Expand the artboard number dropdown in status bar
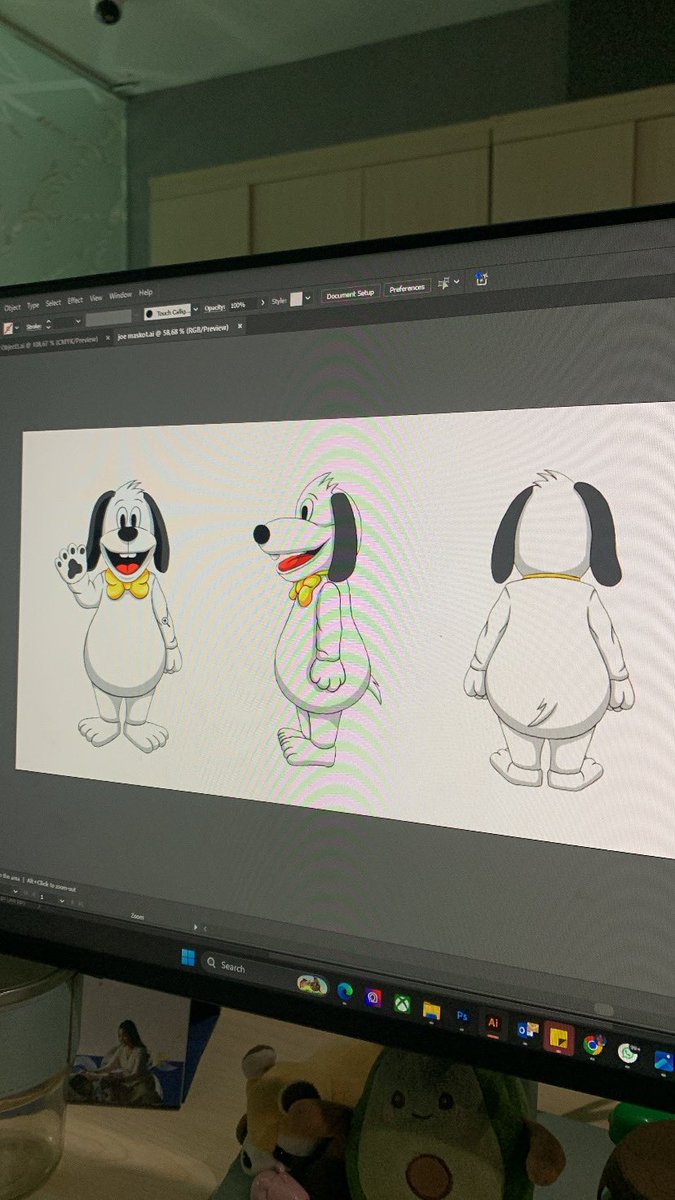675x1200 pixels. click(x=61, y=899)
